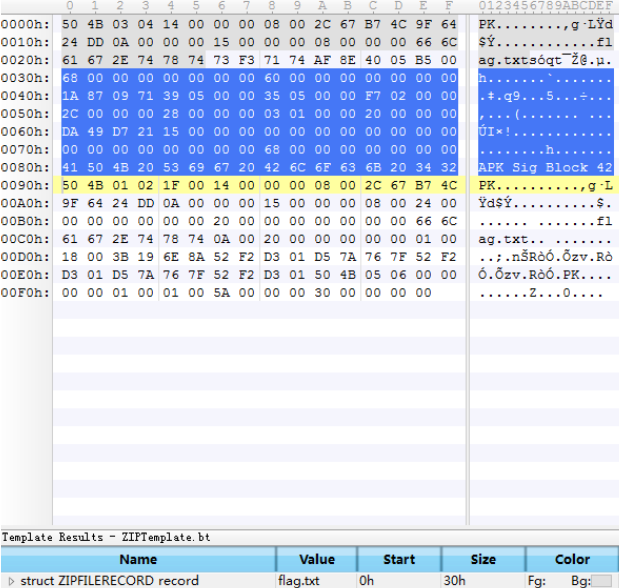Click the Template Results - ZIPTemplate.bt title
The width and height of the screenshot is (620, 588).
pos(106,537)
